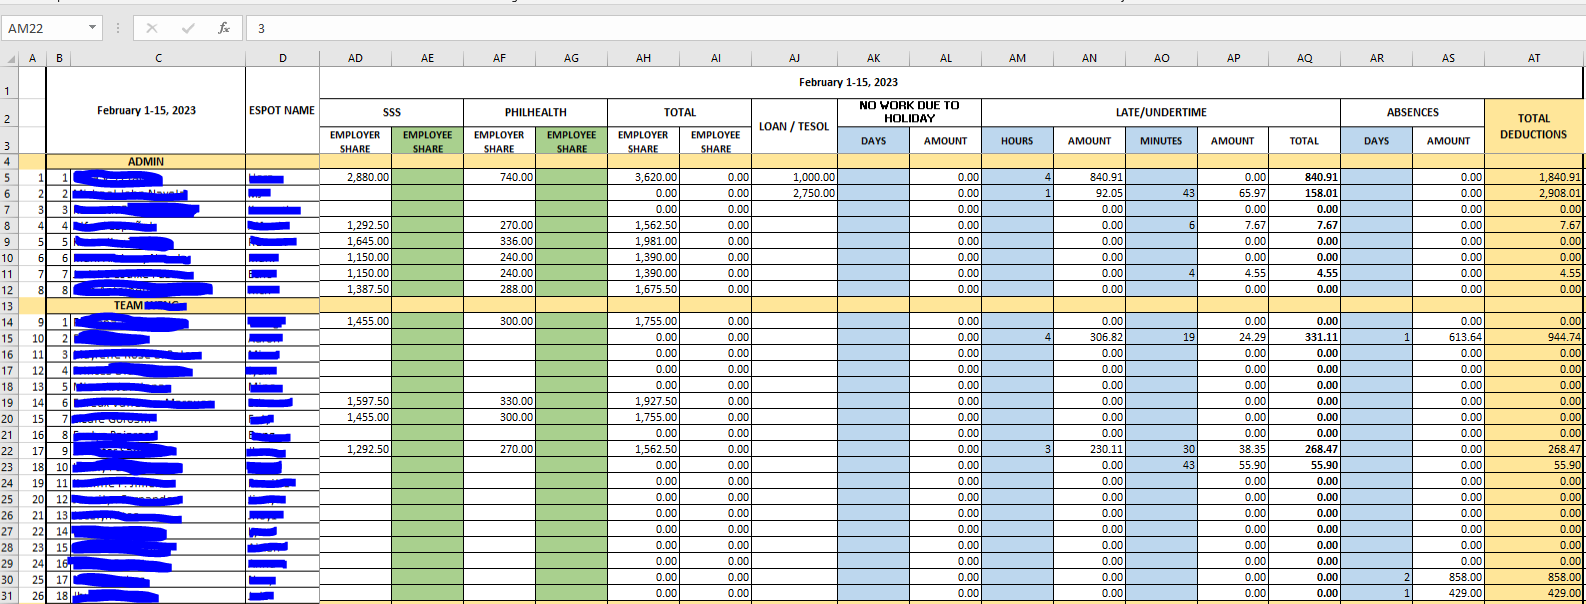
Task: Select late total cell 158.01
Action: [1305, 193]
